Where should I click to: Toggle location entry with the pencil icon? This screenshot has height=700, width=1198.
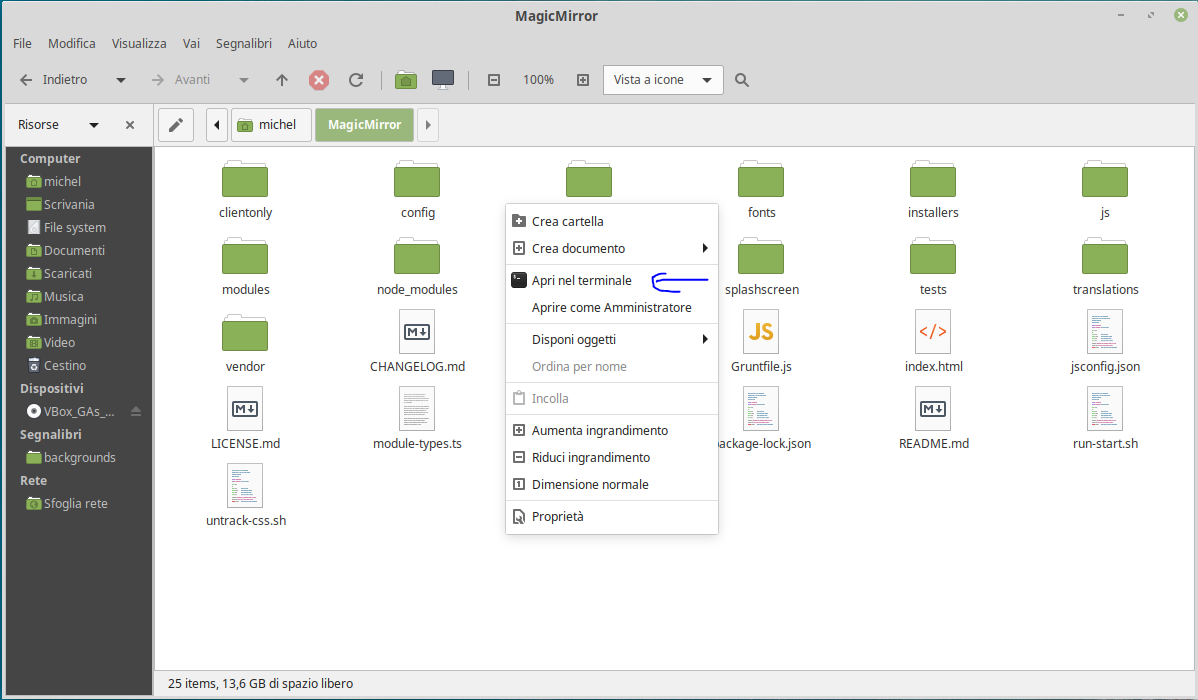(176, 125)
